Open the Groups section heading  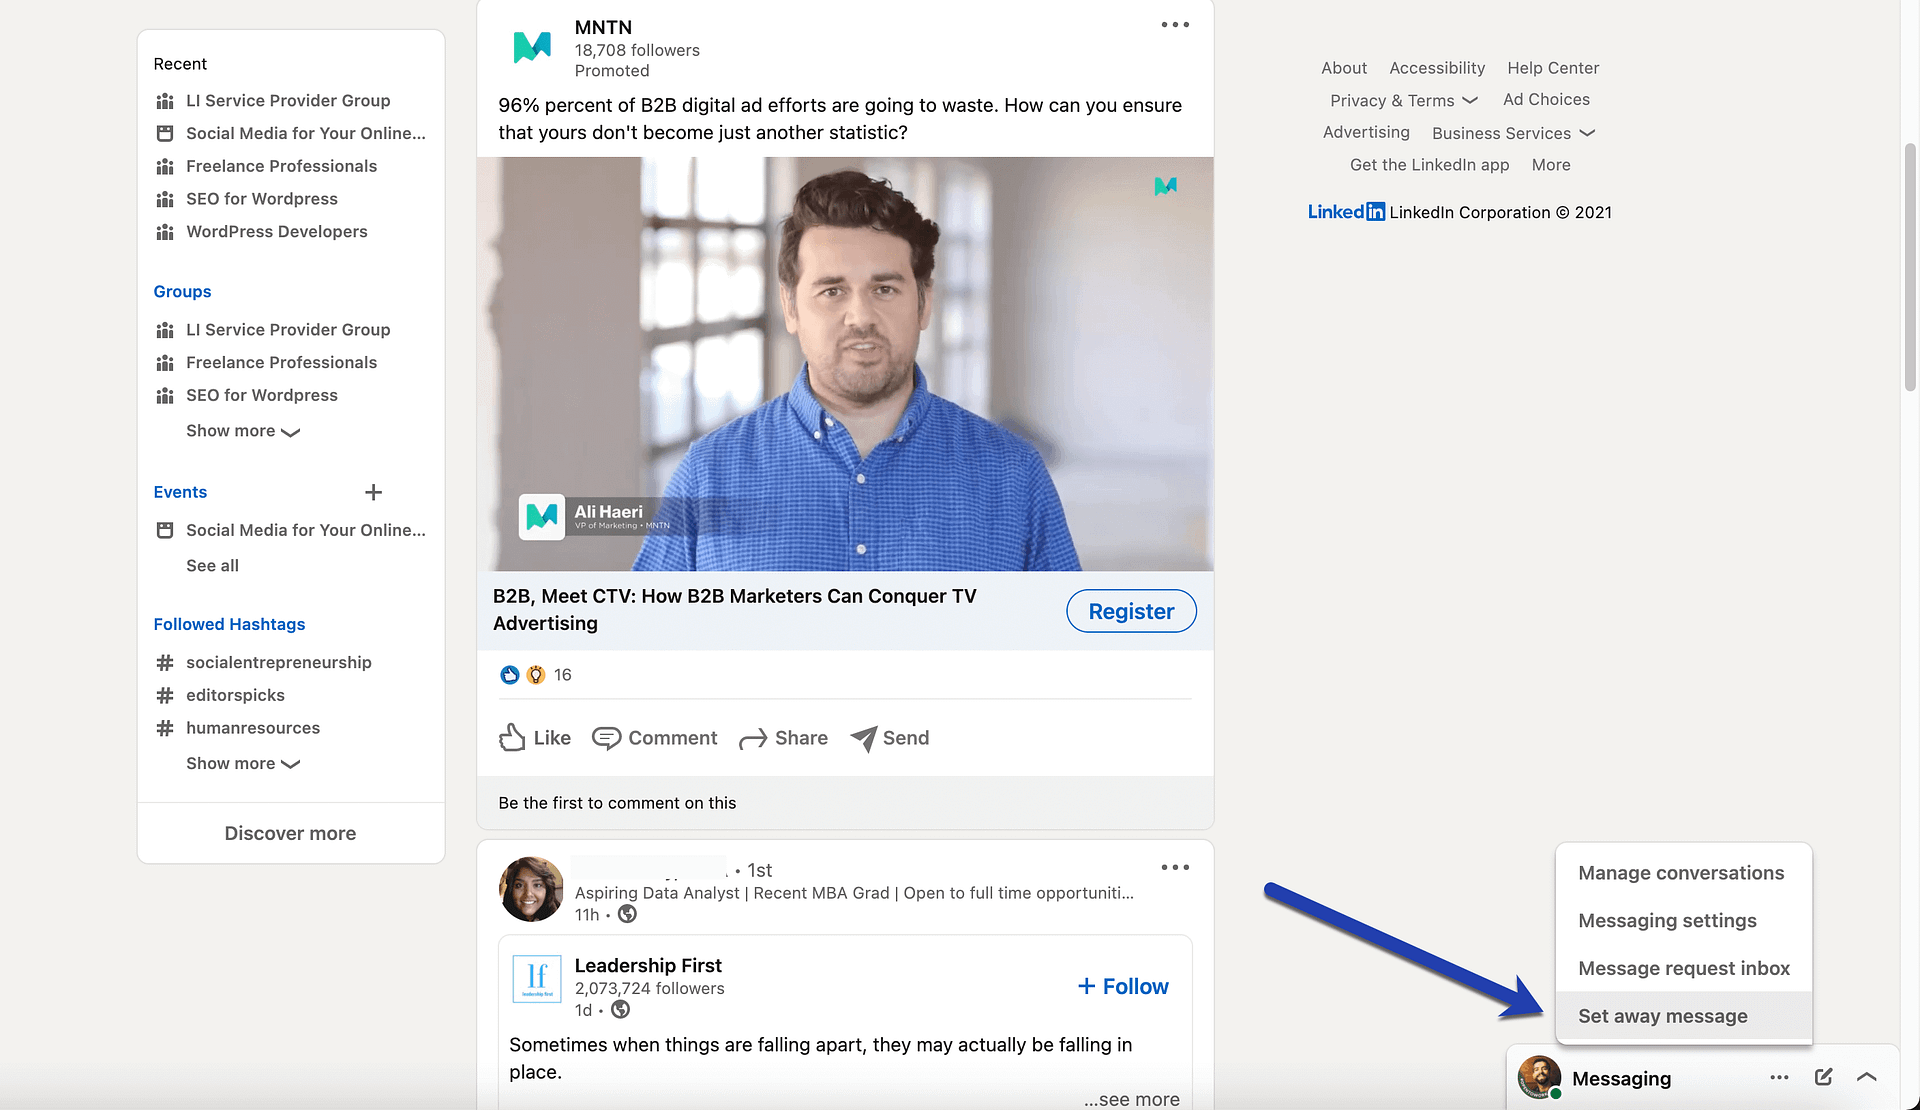click(x=182, y=292)
